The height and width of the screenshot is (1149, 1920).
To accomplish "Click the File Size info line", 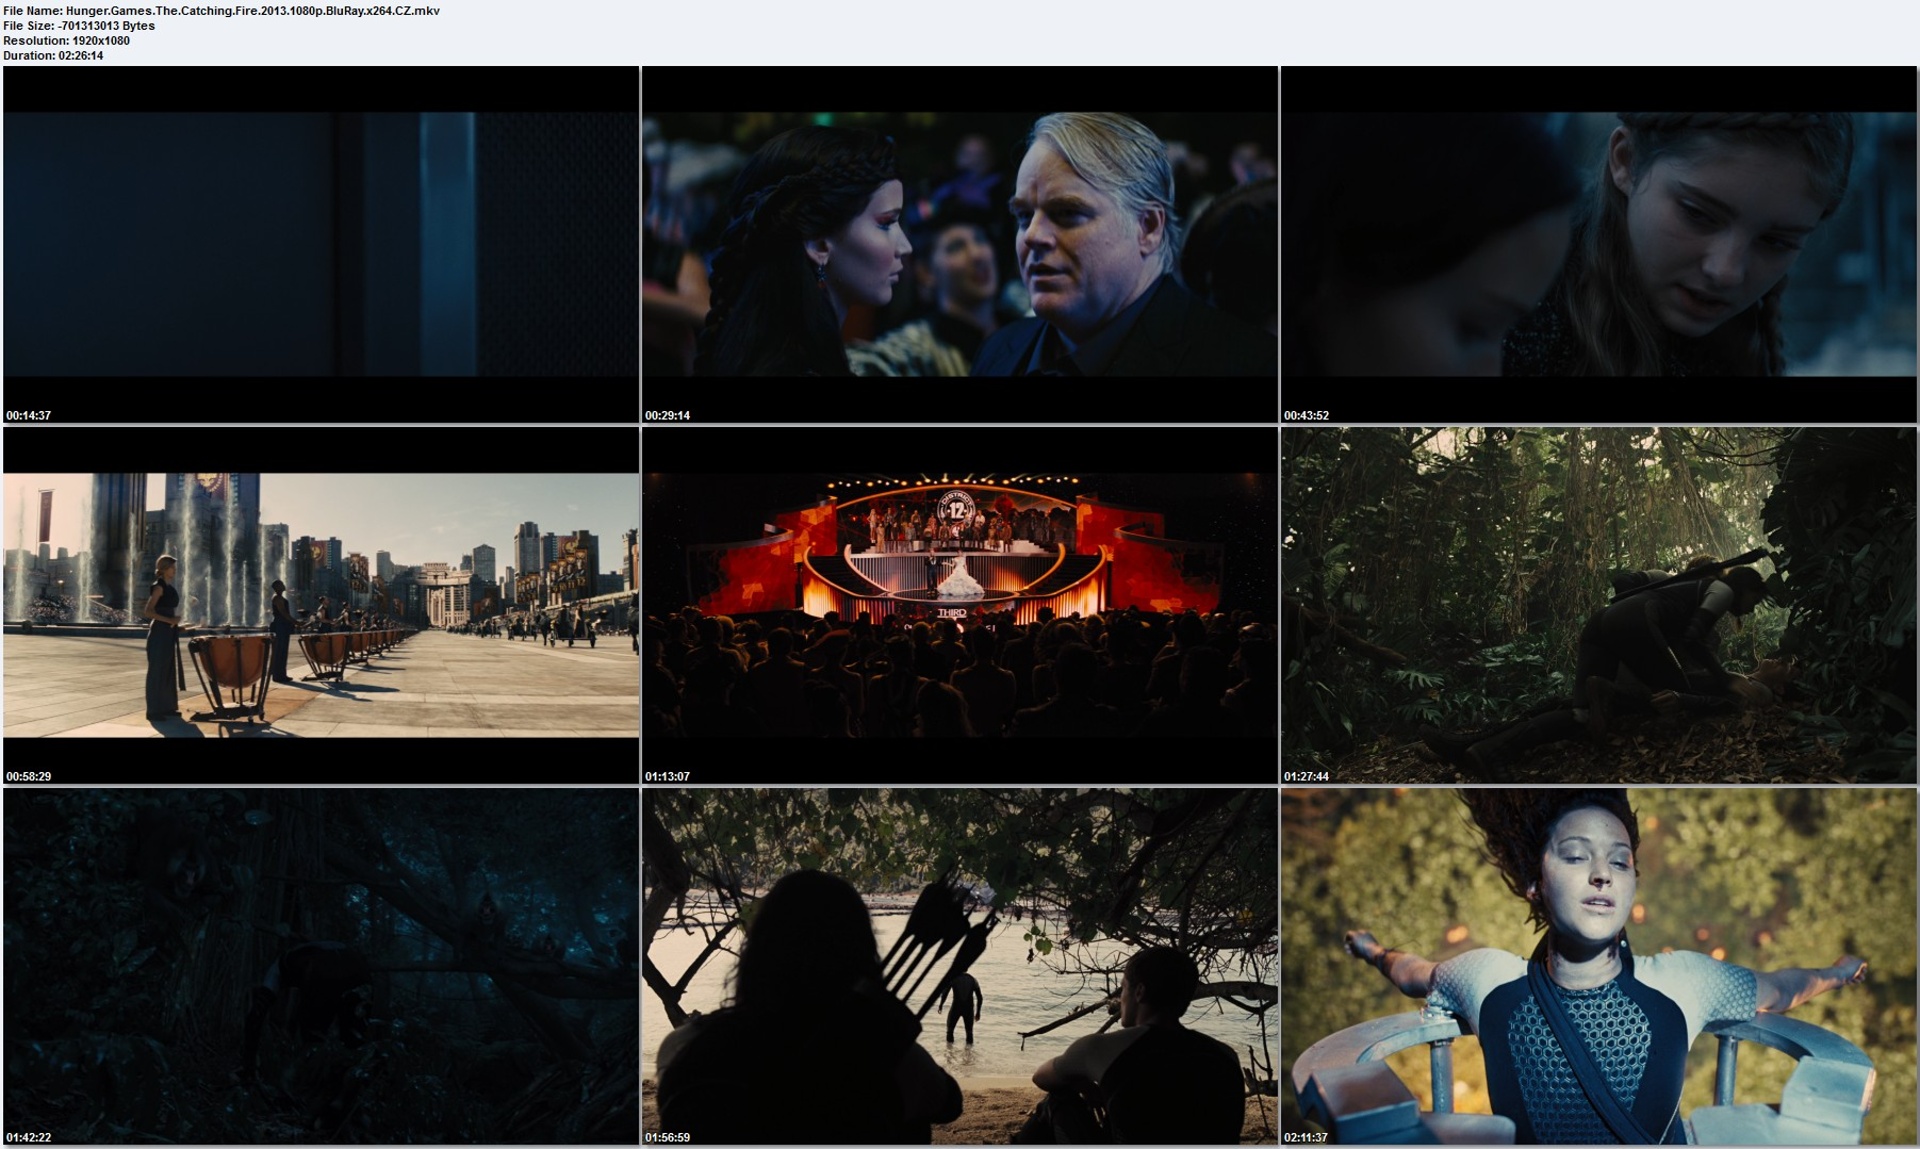I will tap(79, 26).
